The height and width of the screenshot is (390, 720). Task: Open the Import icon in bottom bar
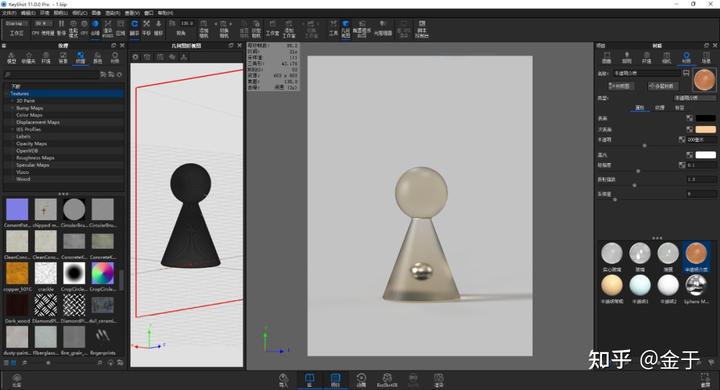(283, 380)
